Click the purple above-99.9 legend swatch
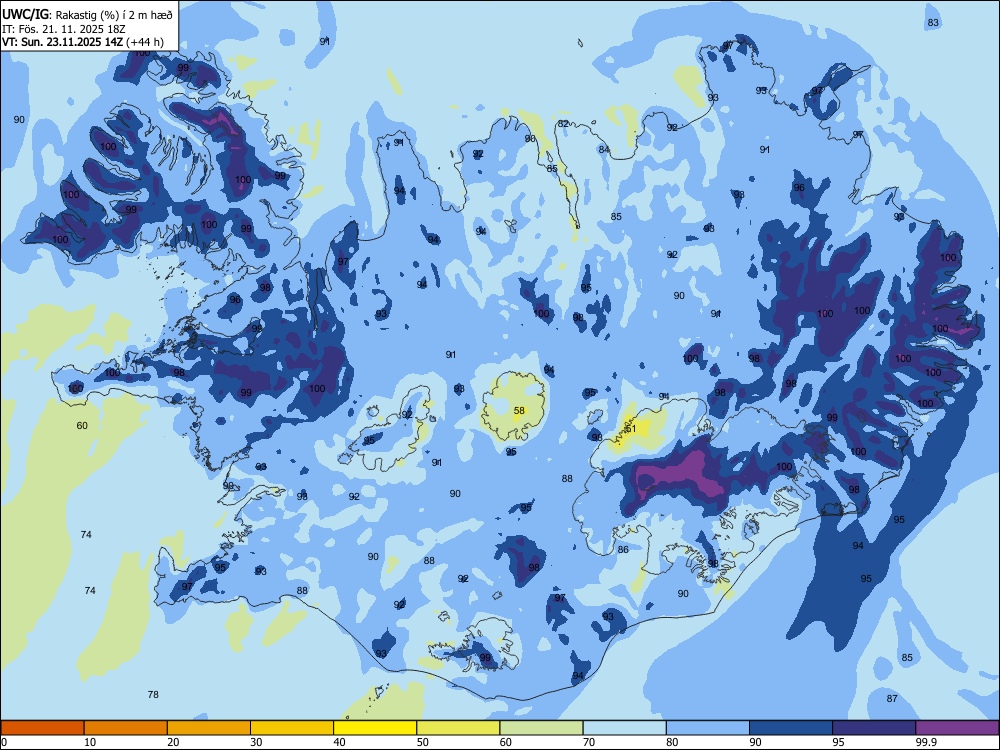1000x750 pixels. [957, 728]
